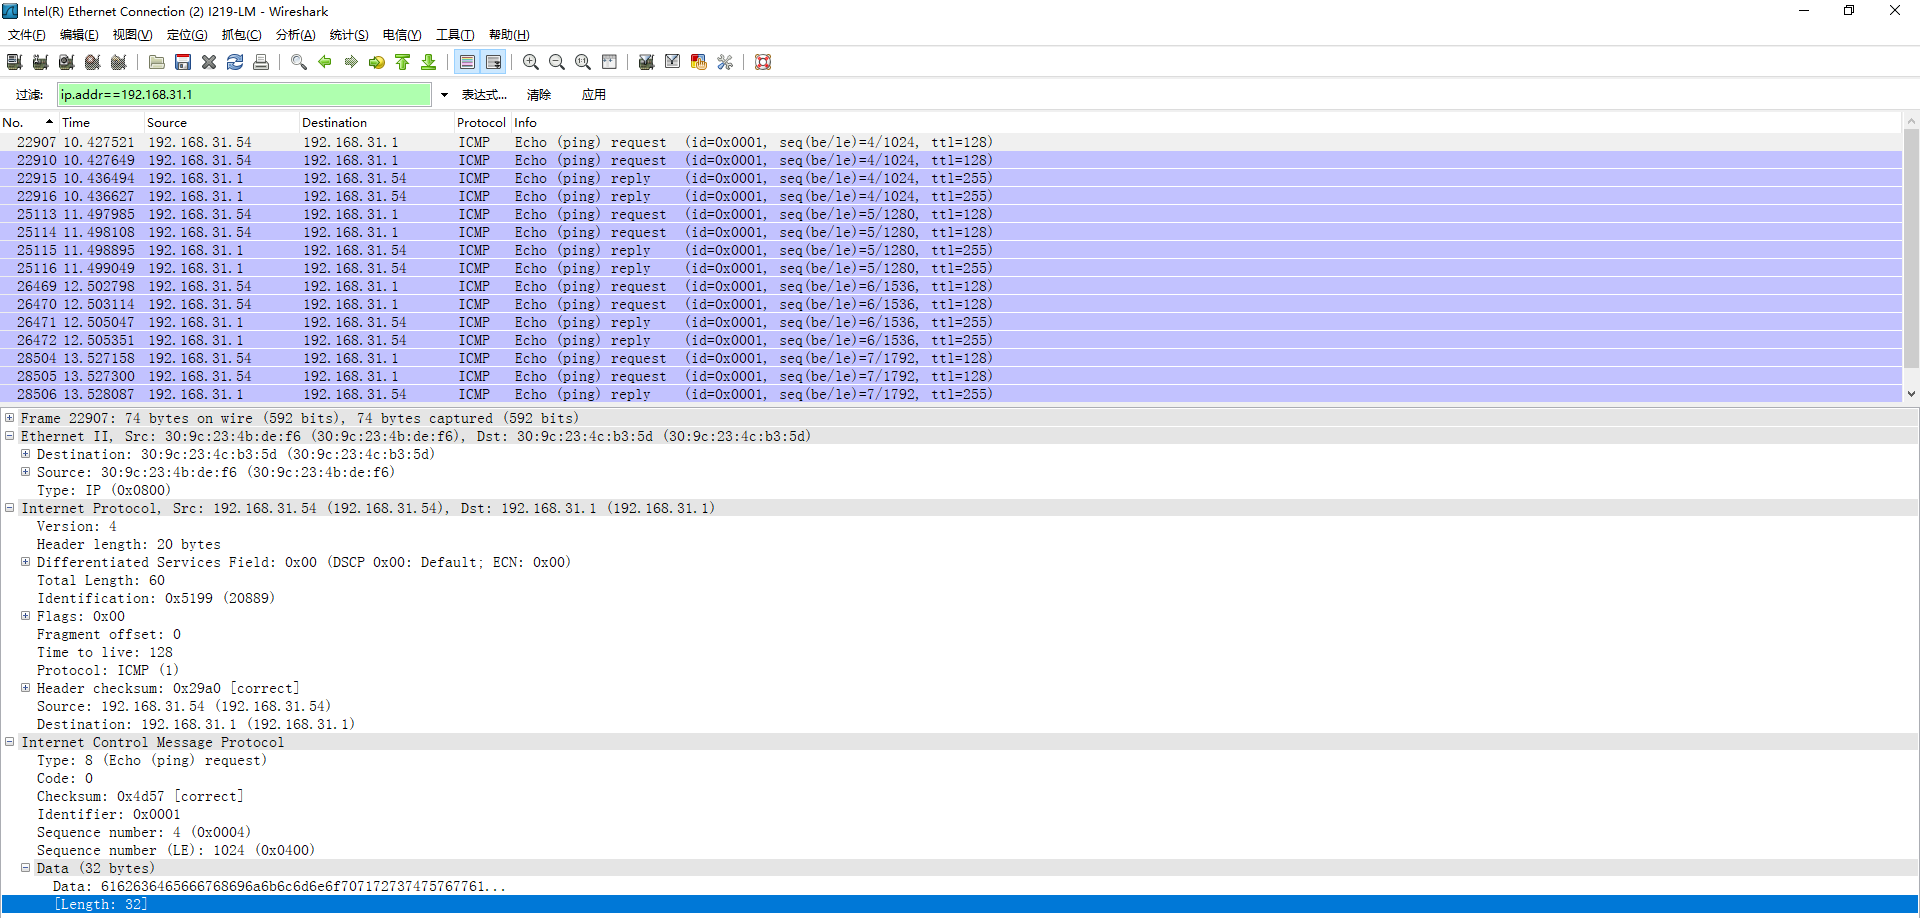Screen dimensions: 1920x918
Task: Go back in packet history
Action: (x=325, y=62)
